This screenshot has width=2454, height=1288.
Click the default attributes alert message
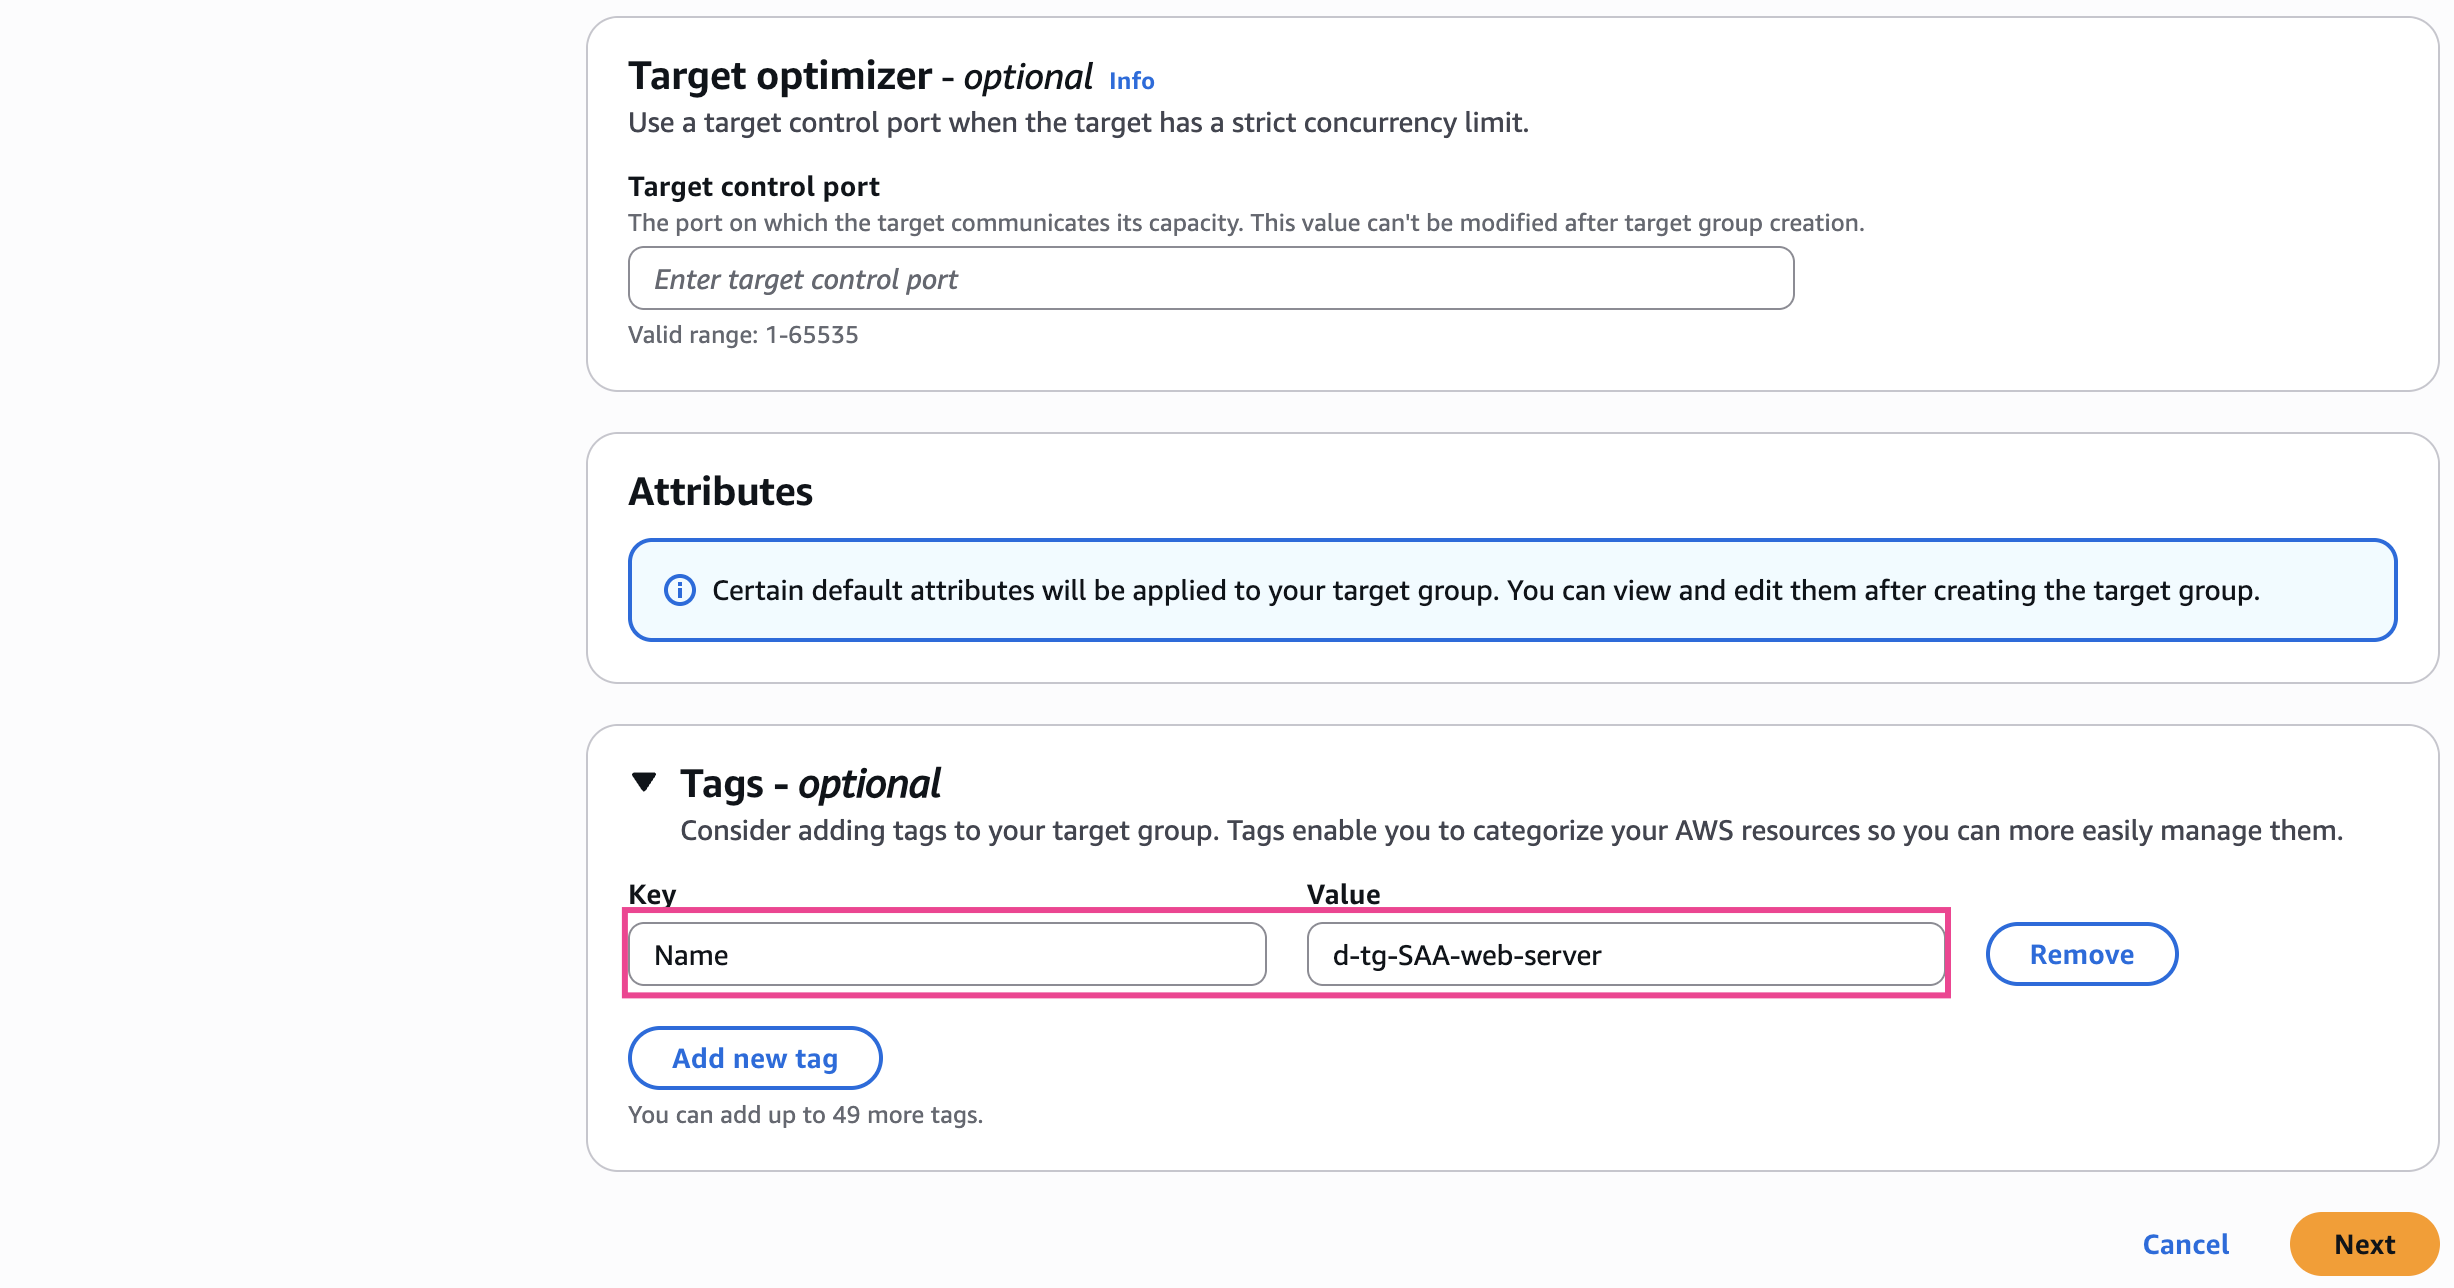click(1485, 591)
